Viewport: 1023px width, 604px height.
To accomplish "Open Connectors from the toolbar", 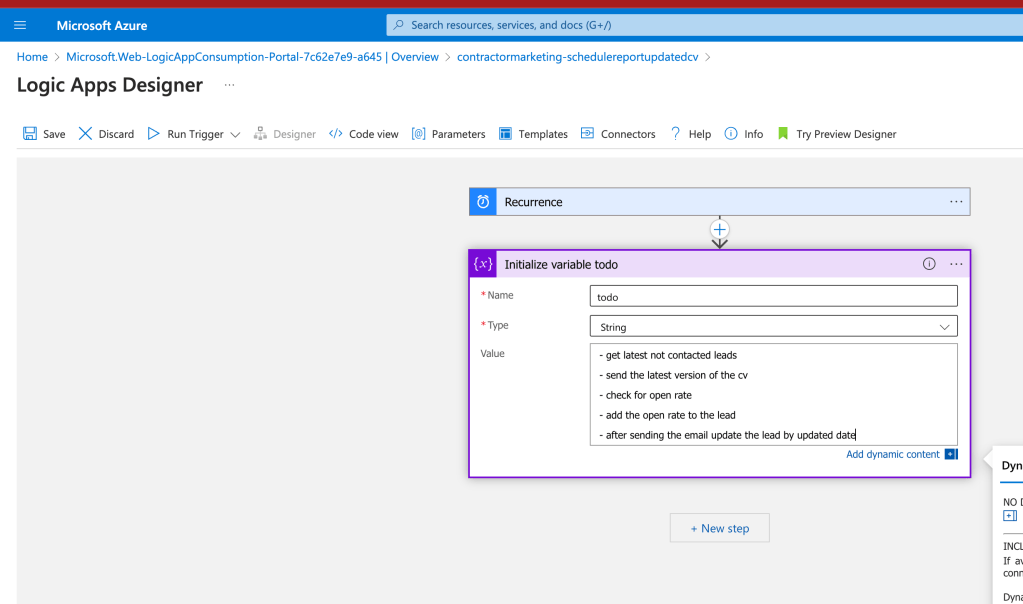I will [628, 134].
